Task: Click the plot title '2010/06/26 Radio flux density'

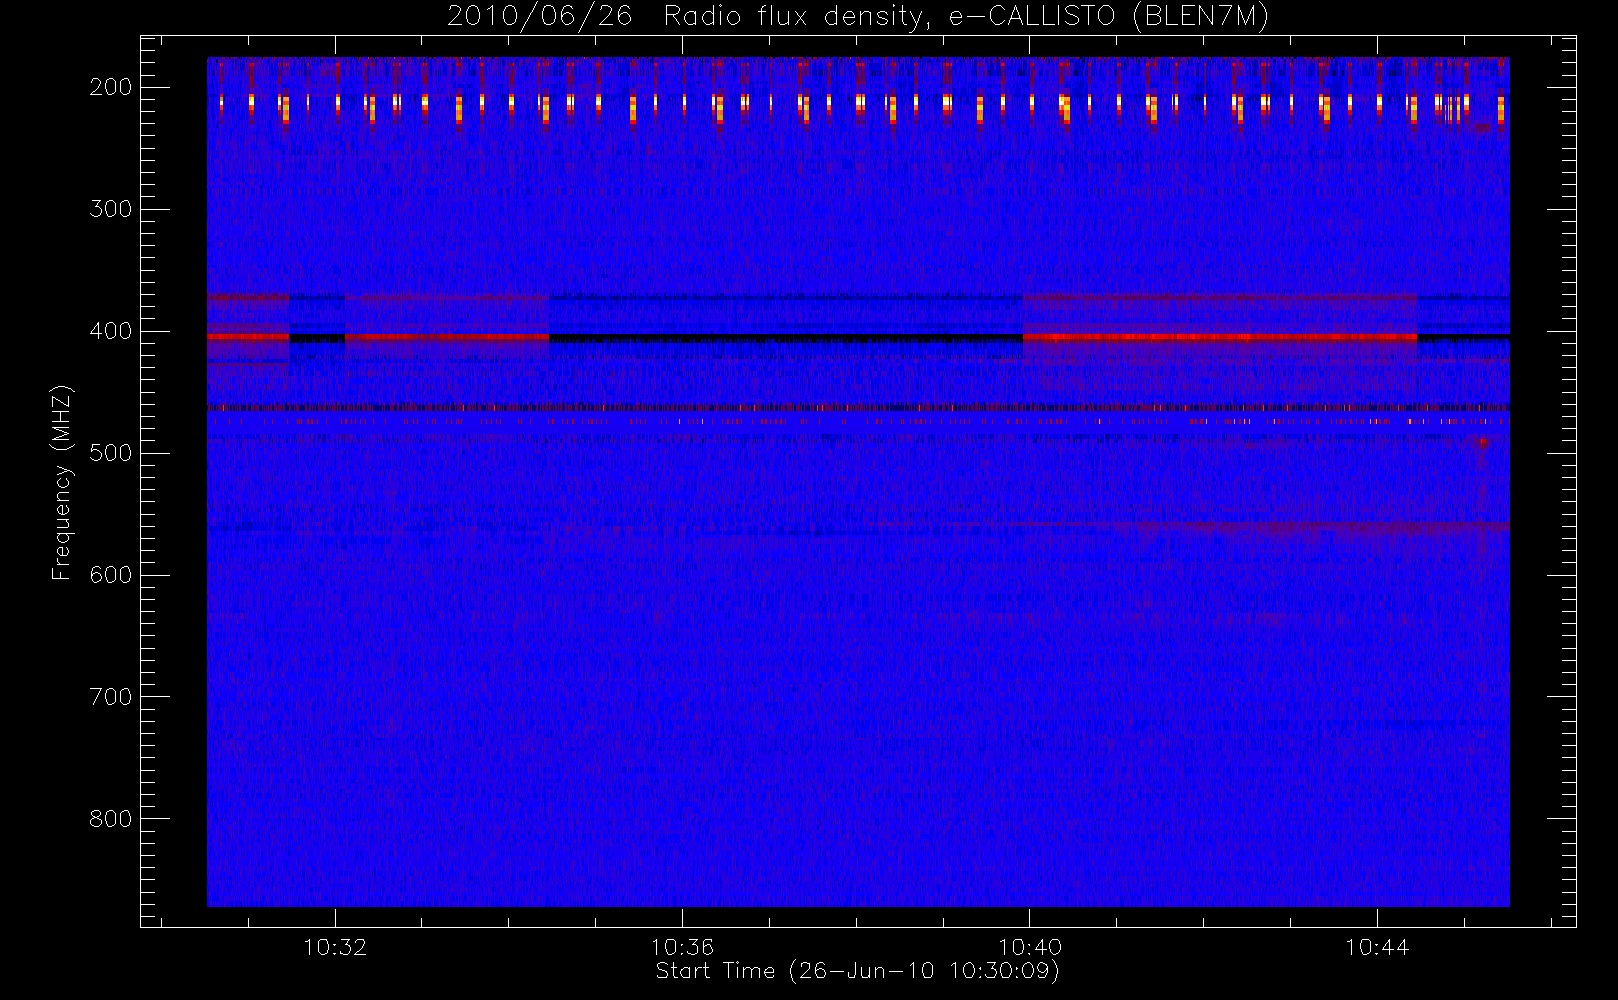Action: tap(858, 16)
